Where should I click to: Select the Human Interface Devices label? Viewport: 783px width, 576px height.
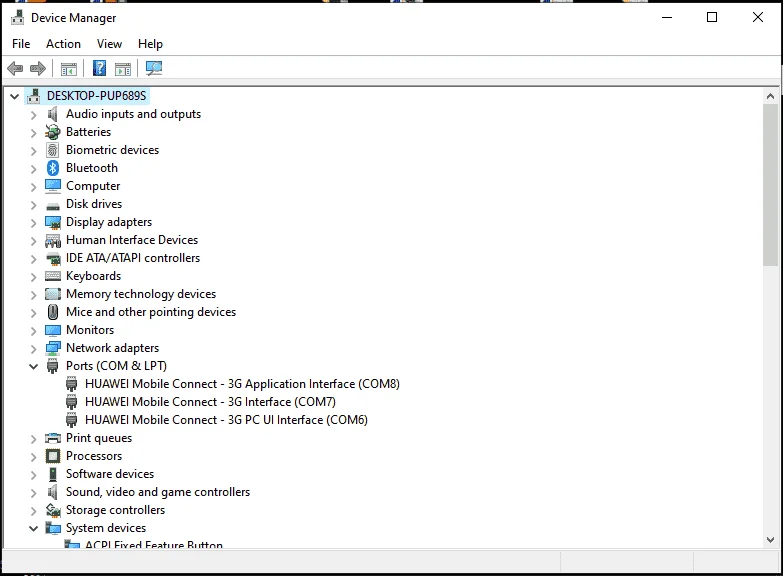(x=132, y=240)
